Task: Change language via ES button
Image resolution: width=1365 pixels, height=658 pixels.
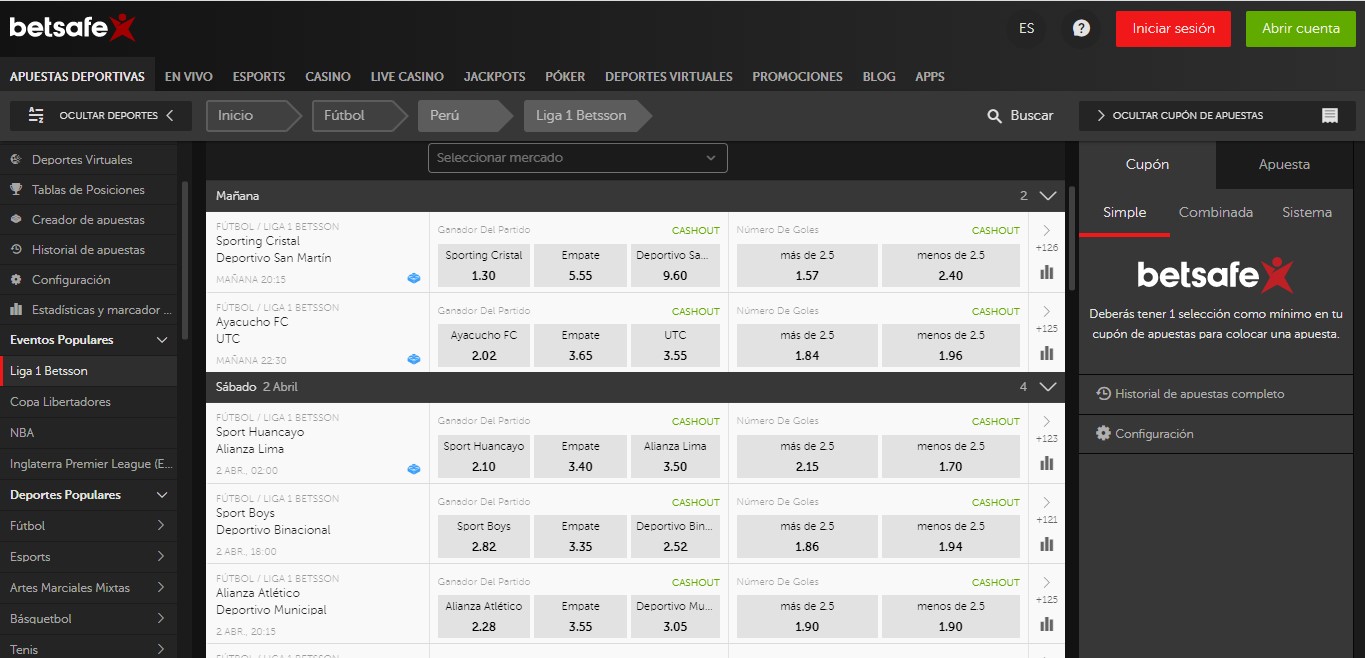Action: click(1026, 28)
